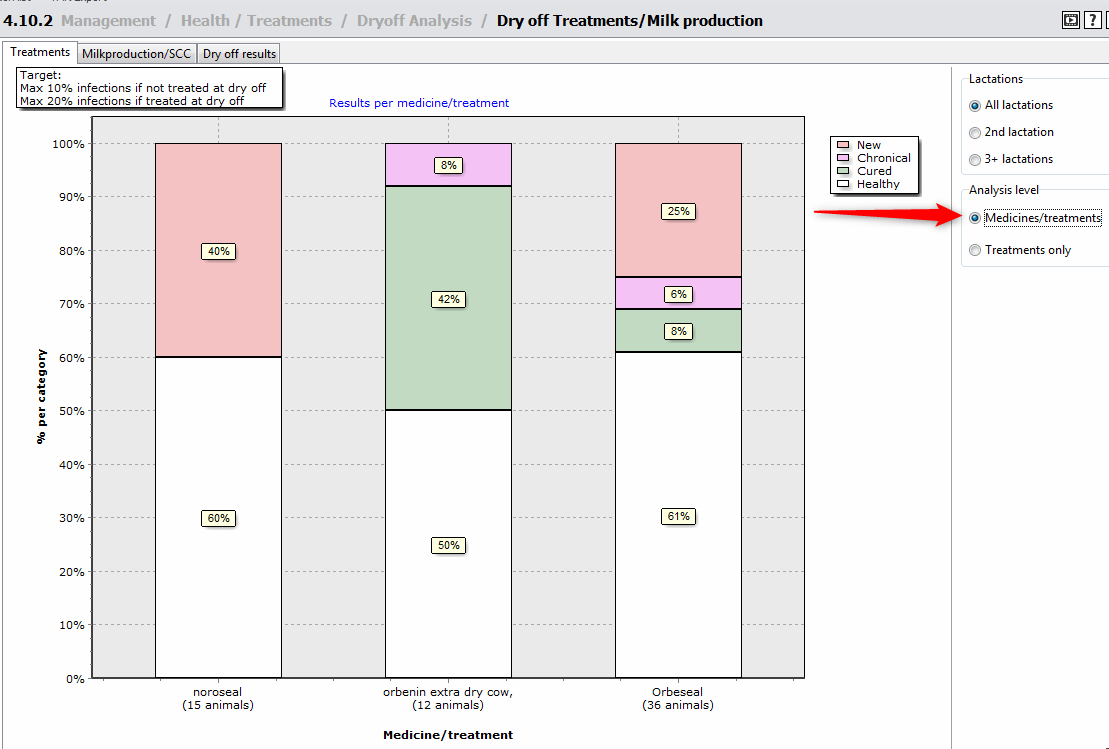This screenshot has height=749, width=1109.
Task: Select Medicines/treatments analysis level
Action: (x=975, y=218)
